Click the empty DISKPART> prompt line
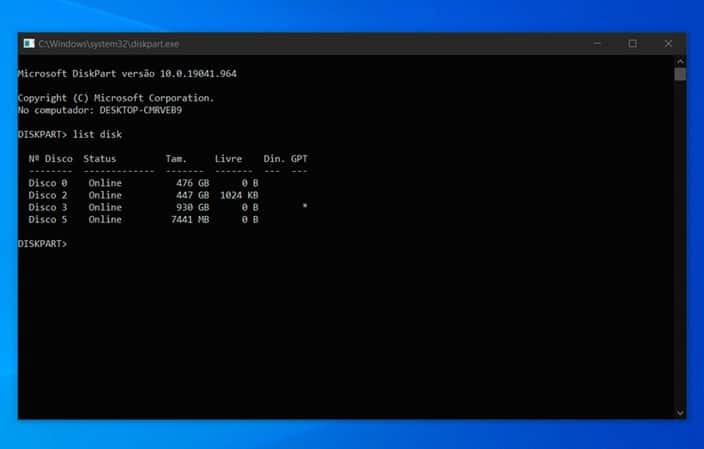The width and height of the screenshot is (704, 449). coord(43,244)
